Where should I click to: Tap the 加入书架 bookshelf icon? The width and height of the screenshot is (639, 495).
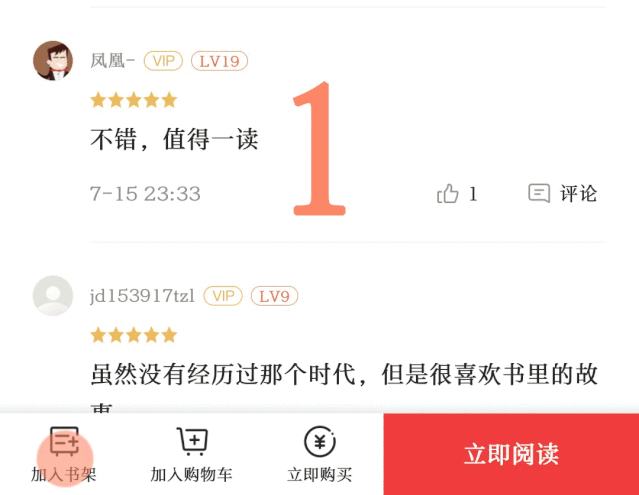[x=64, y=441]
